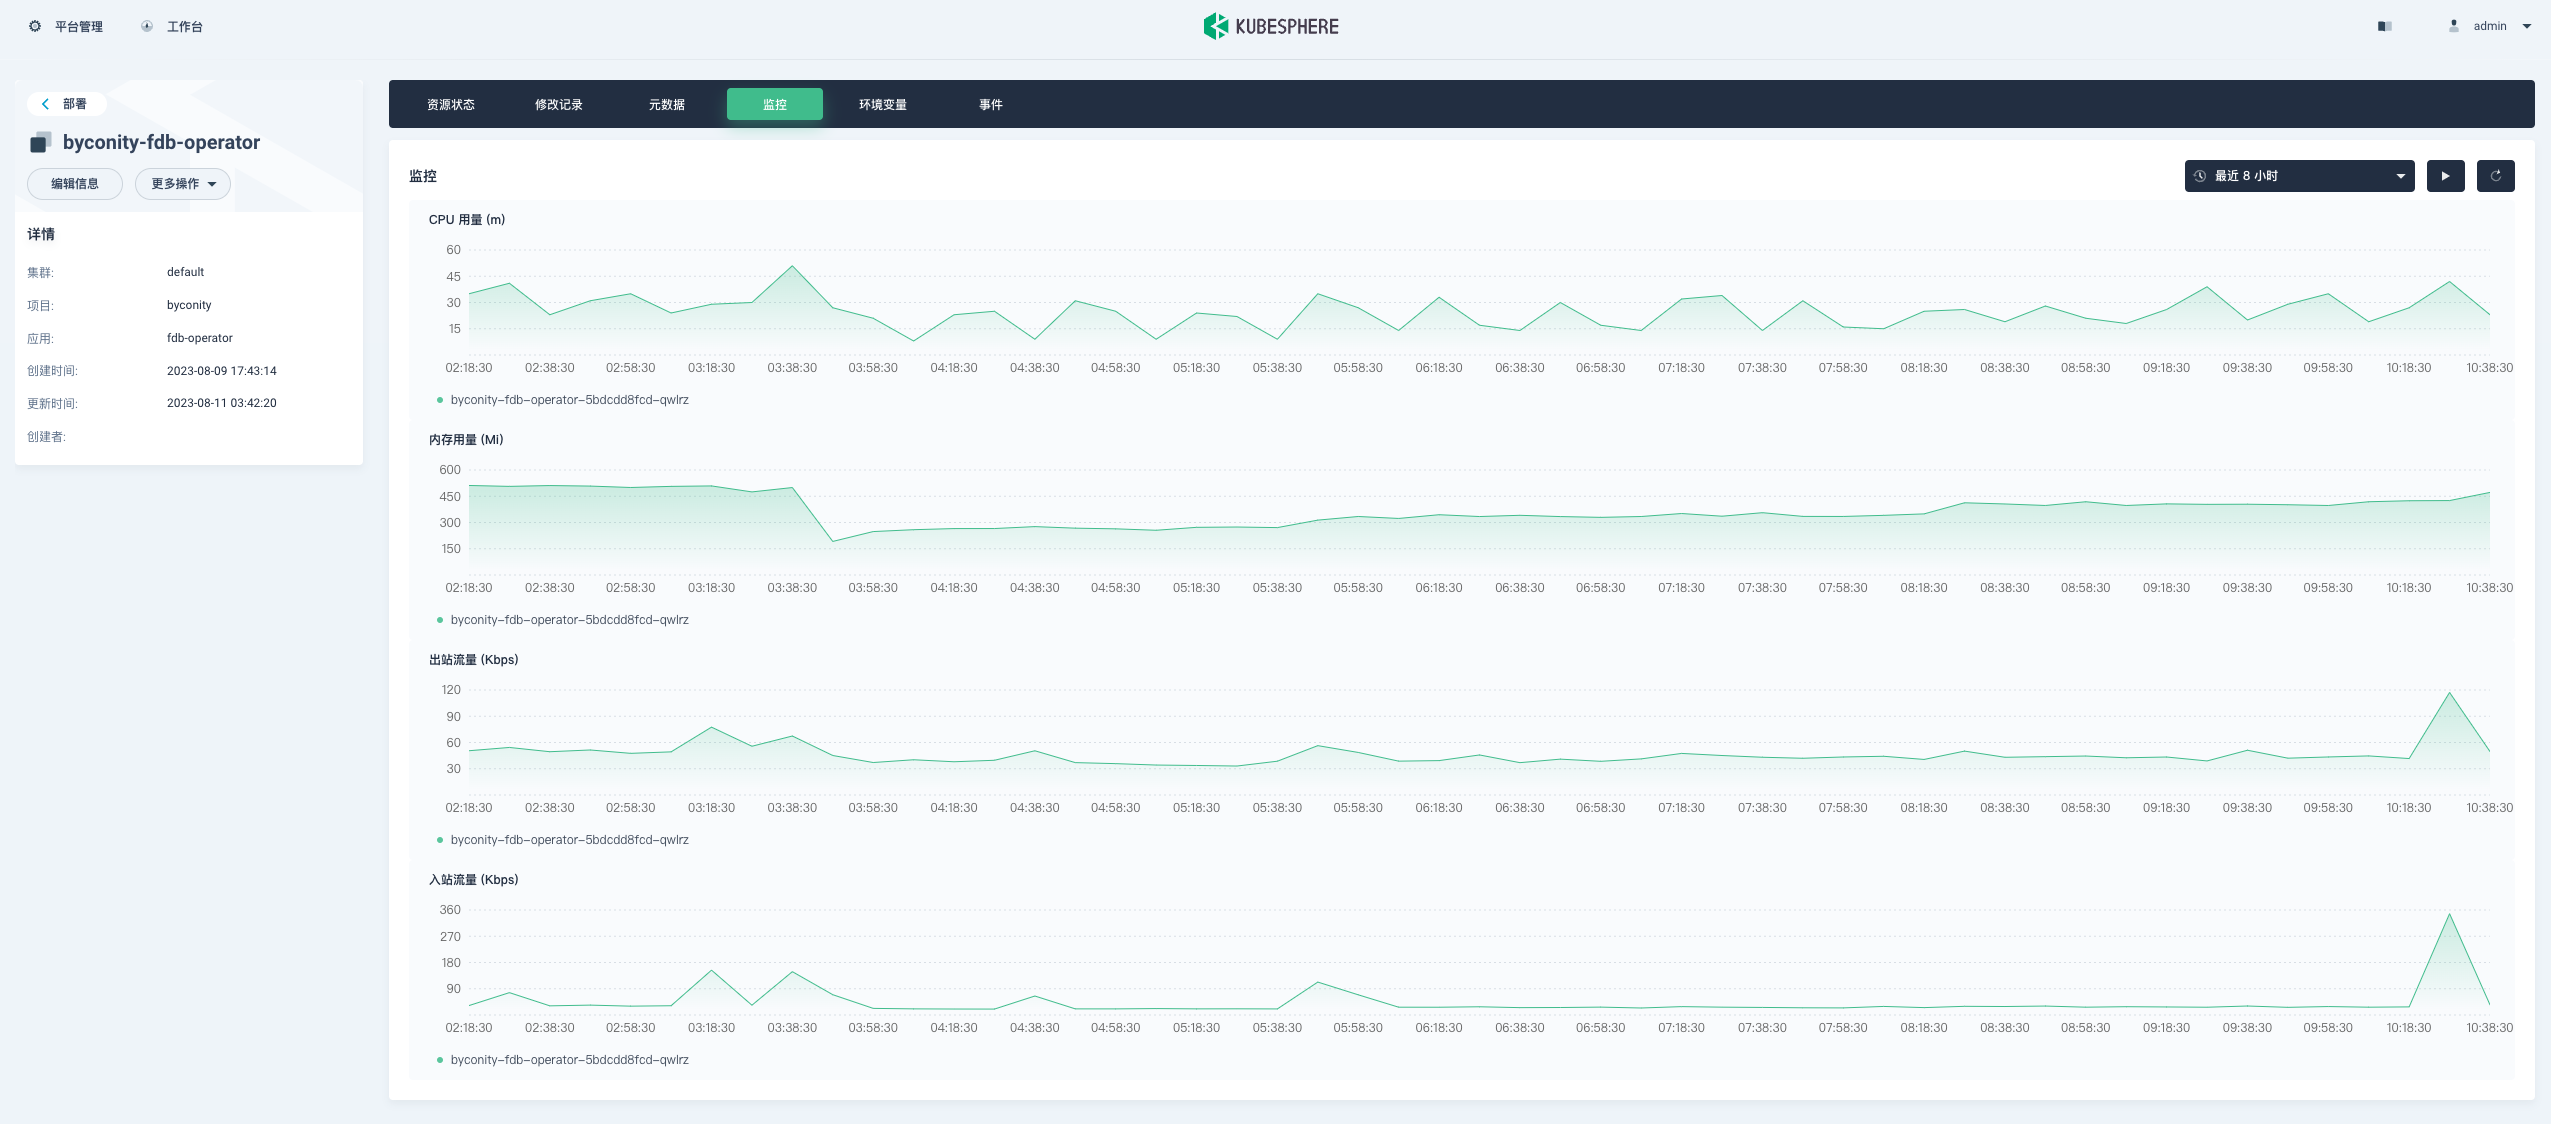Viewport: 2551px width, 1124px height.
Task: Open the recent 8 hours time range dropdown
Action: click(x=2298, y=176)
